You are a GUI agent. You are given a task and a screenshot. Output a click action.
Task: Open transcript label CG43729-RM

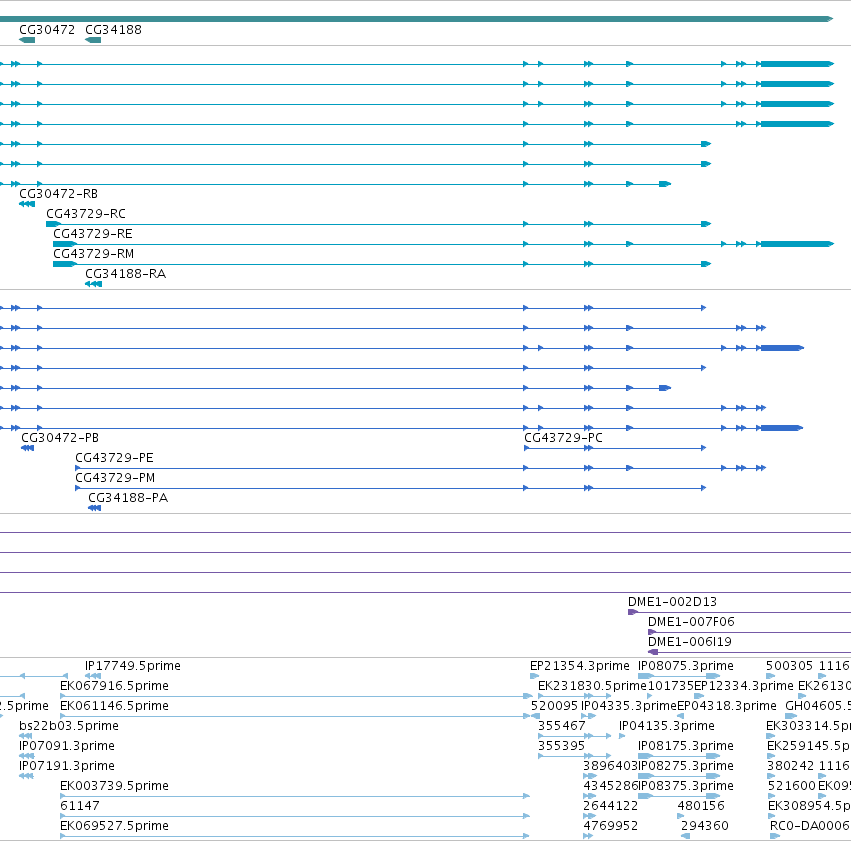click(93, 254)
